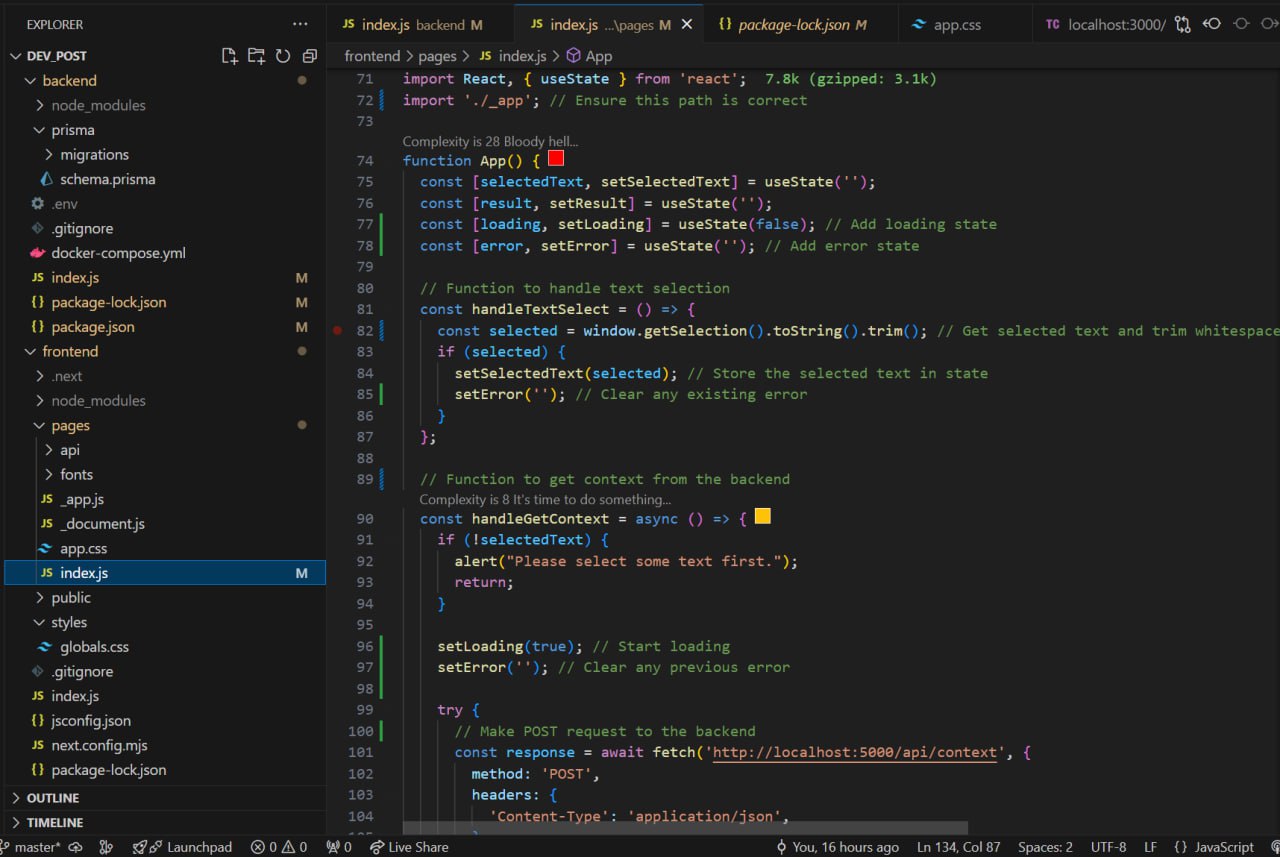Expand the OUTLINE section
The image size is (1280, 857).
pyautogui.click(x=53, y=798)
